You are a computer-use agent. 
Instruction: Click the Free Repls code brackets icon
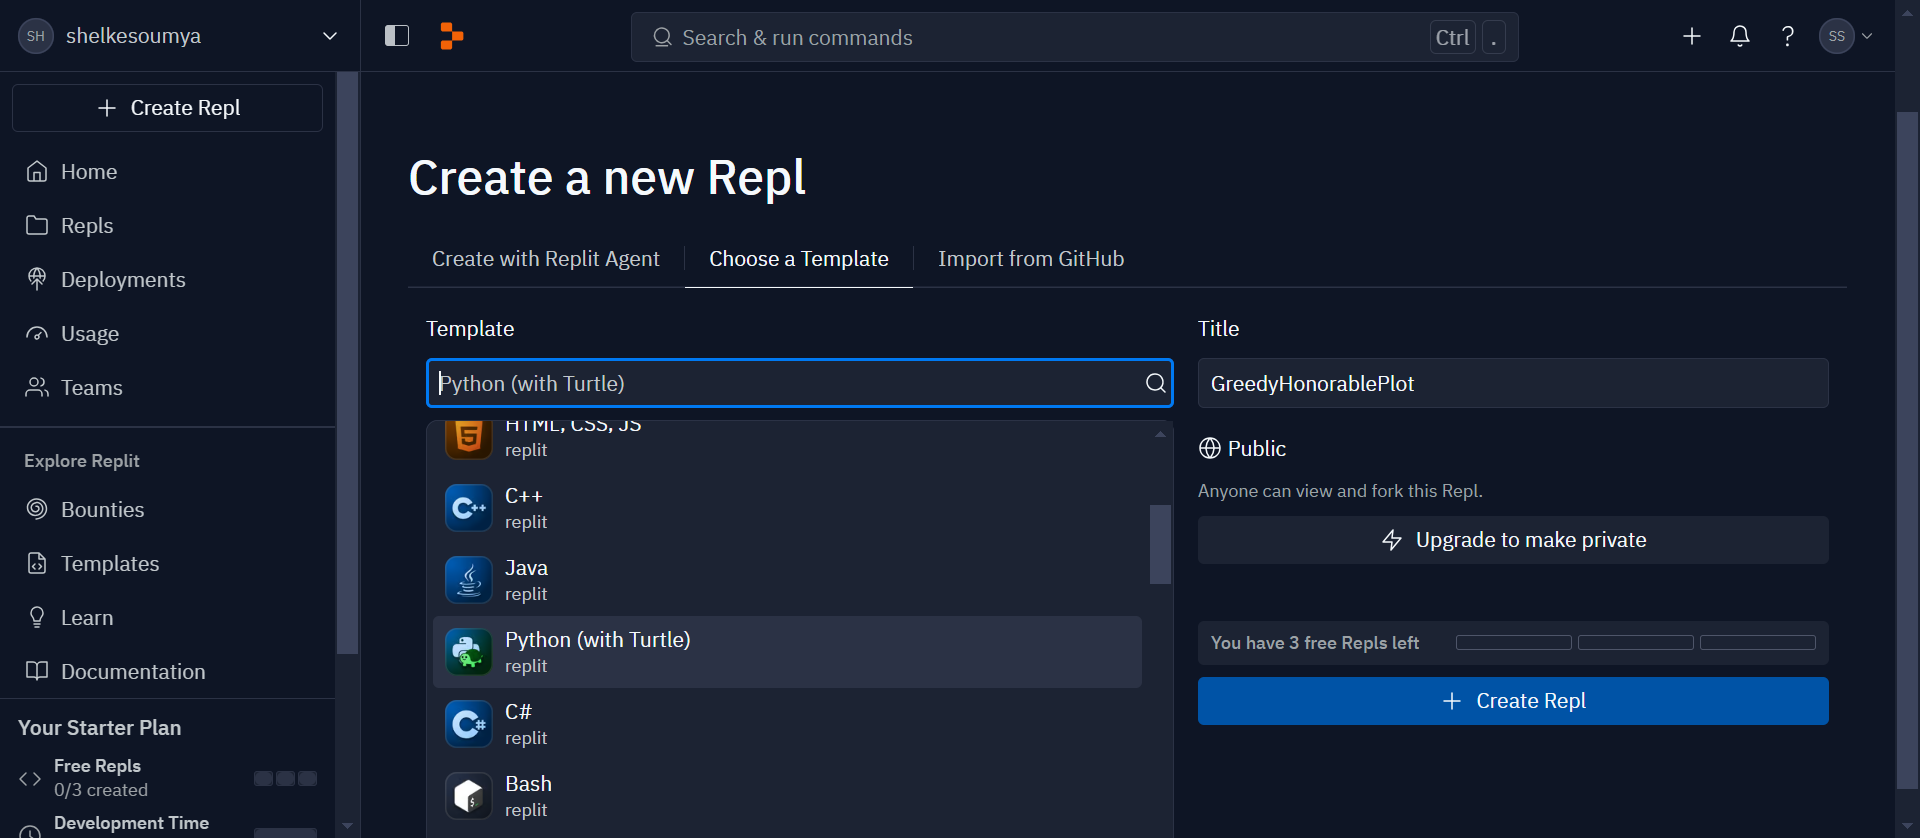pyautogui.click(x=30, y=778)
